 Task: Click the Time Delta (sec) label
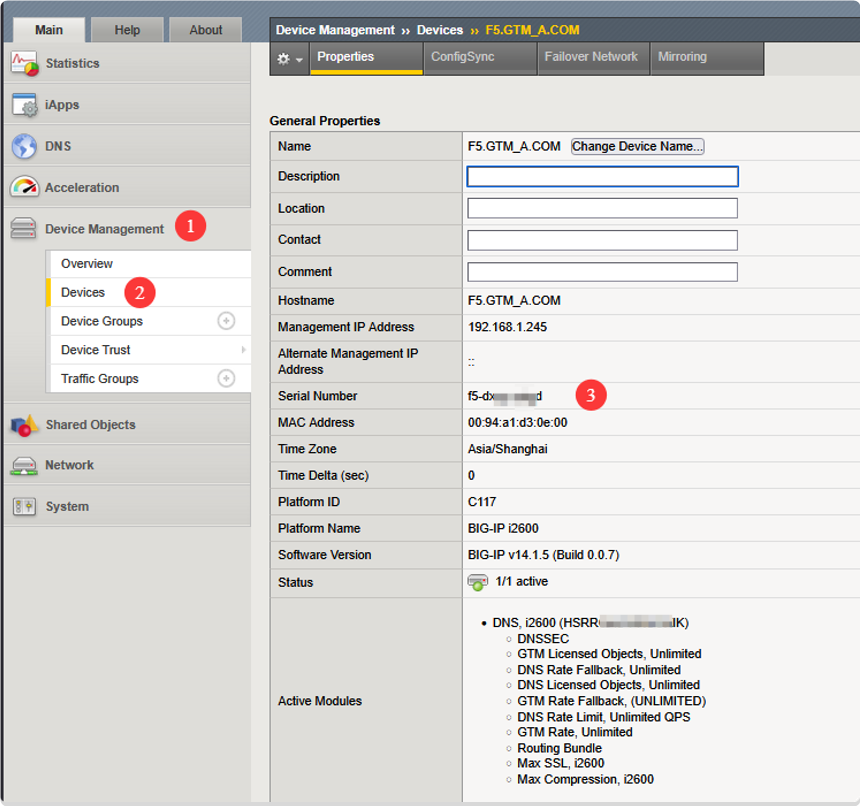(323, 475)
